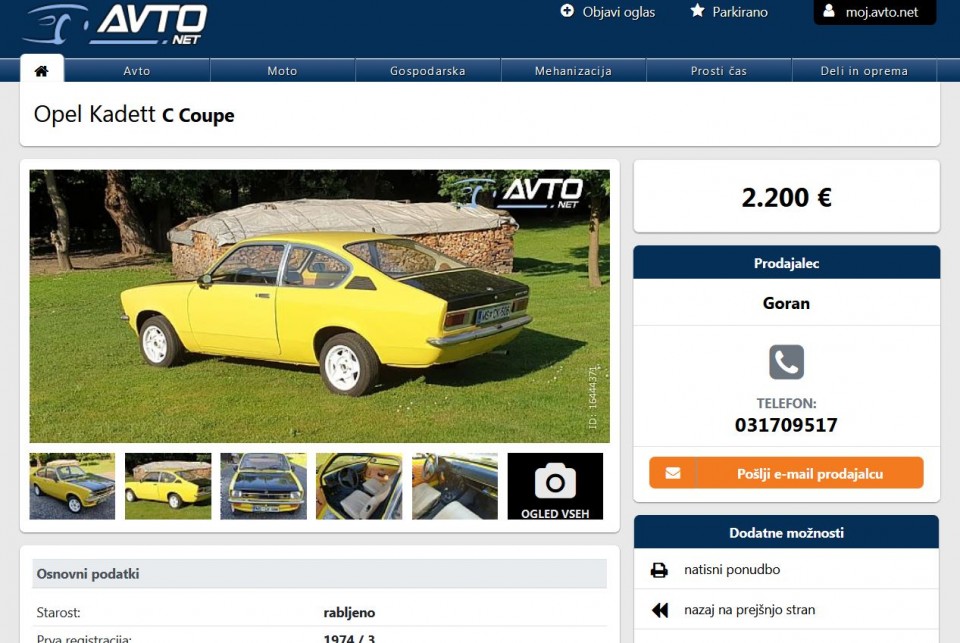The height and width of the screenshot is (643, 960).
Task: Click the front-view car thumbnail
Action: 264,486
